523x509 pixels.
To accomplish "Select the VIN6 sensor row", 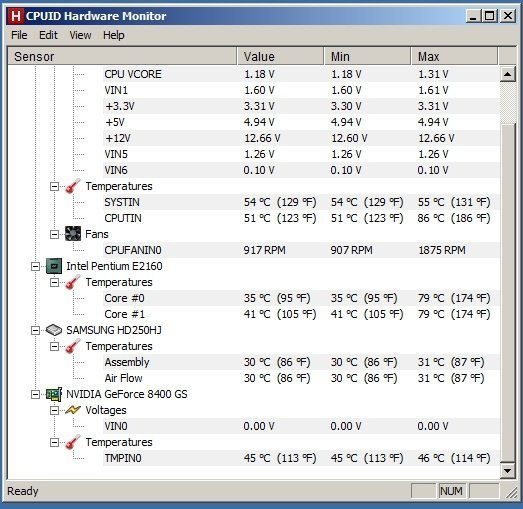I will pyautogui.click(x=301, y=170).
